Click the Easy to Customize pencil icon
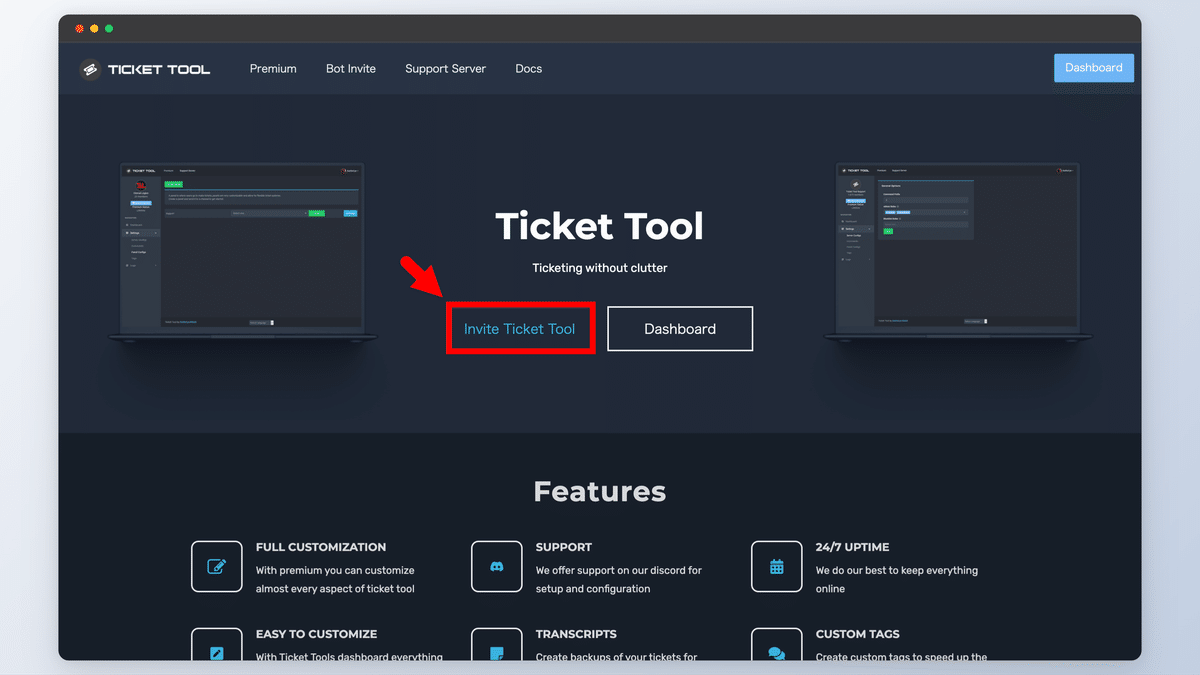This screenshot has height=675, width=1200. (x=217, y=645)
